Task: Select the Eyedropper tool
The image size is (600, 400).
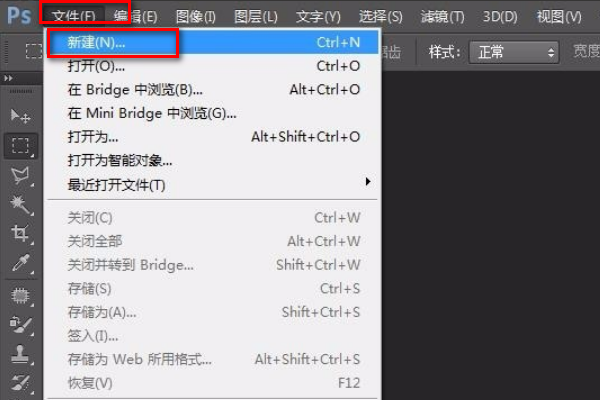Action: point(20,263)
